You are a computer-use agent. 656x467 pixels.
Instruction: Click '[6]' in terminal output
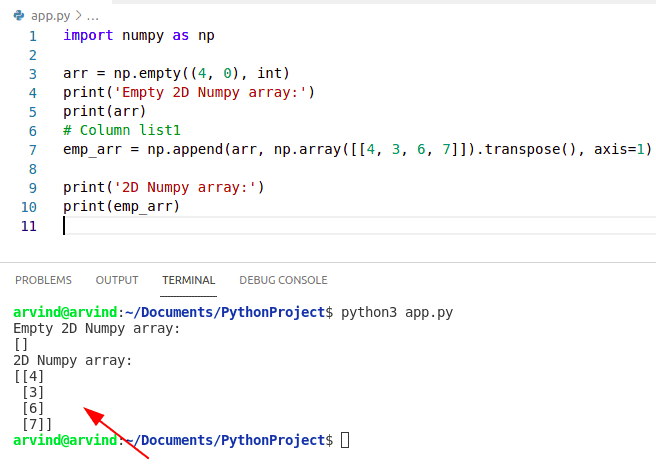pos(33,408)
